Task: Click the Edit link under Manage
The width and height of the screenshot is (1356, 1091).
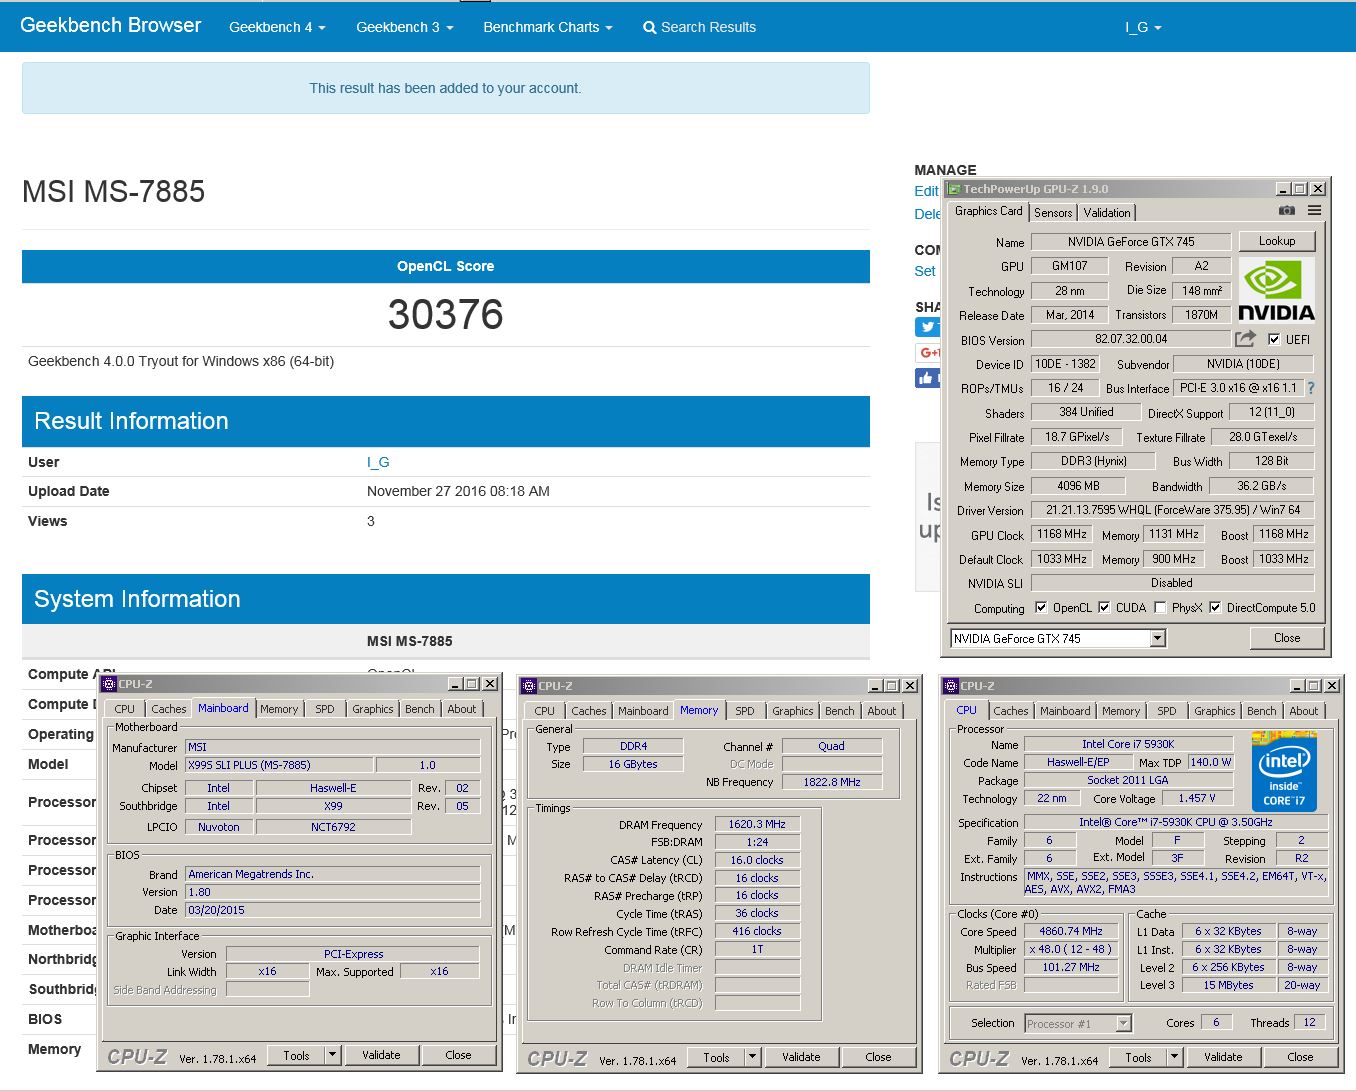Action: [x=926, y=191]
